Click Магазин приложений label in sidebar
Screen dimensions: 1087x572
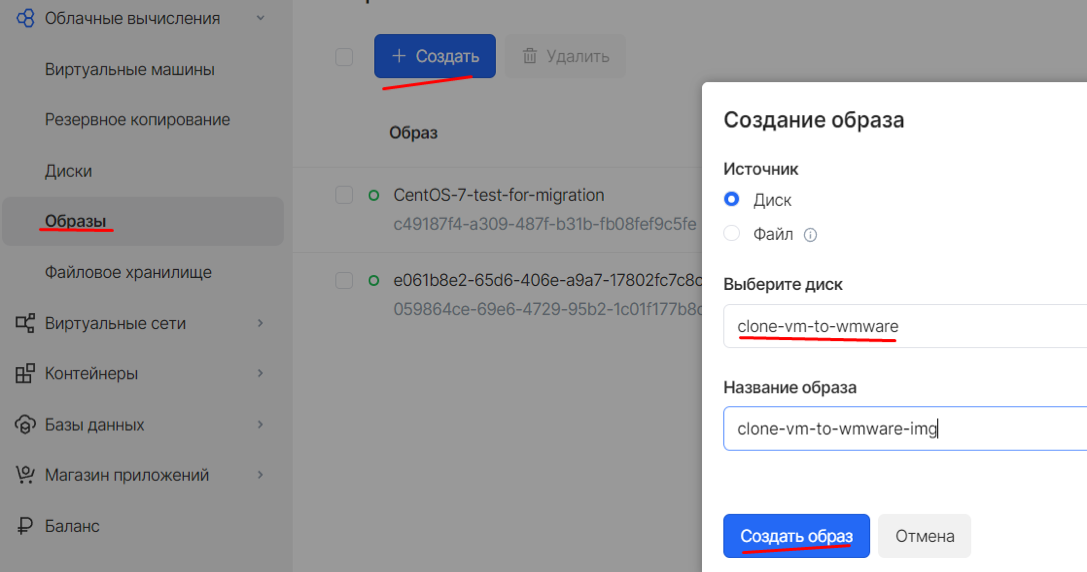pyautogui.click(x=127, y=475)
